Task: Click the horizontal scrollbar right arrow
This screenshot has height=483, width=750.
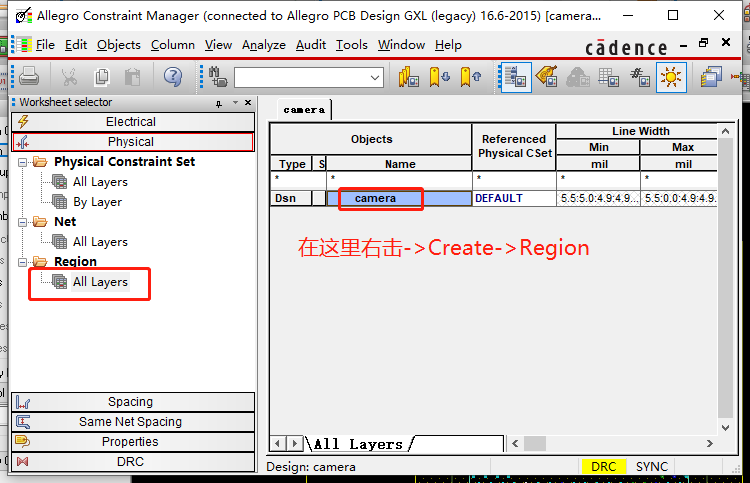Action: 710,444
